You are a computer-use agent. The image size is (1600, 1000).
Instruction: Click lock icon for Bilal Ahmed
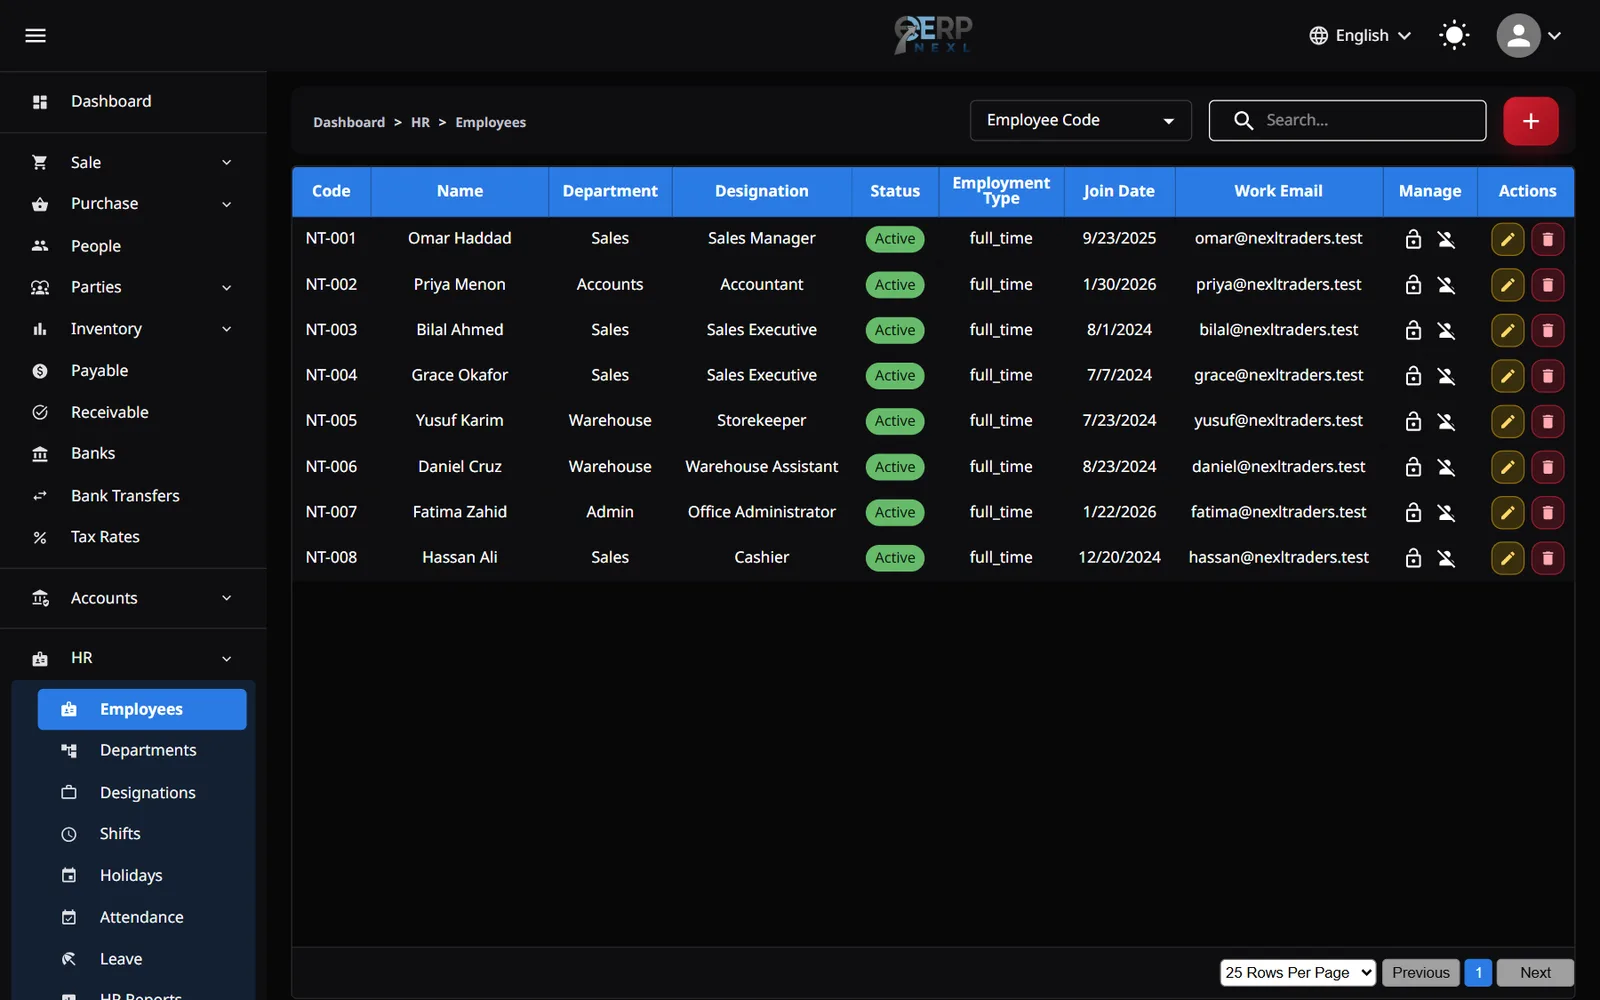click(1413, 330)
